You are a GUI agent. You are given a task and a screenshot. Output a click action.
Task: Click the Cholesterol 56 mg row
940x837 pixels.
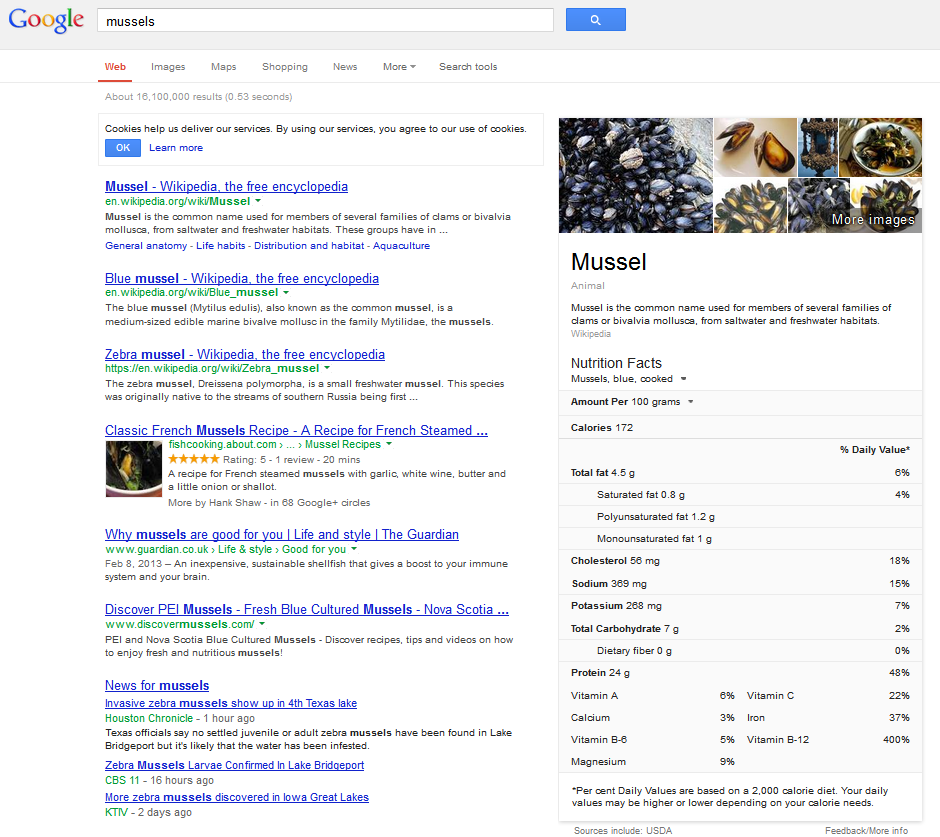pos(740,561)
